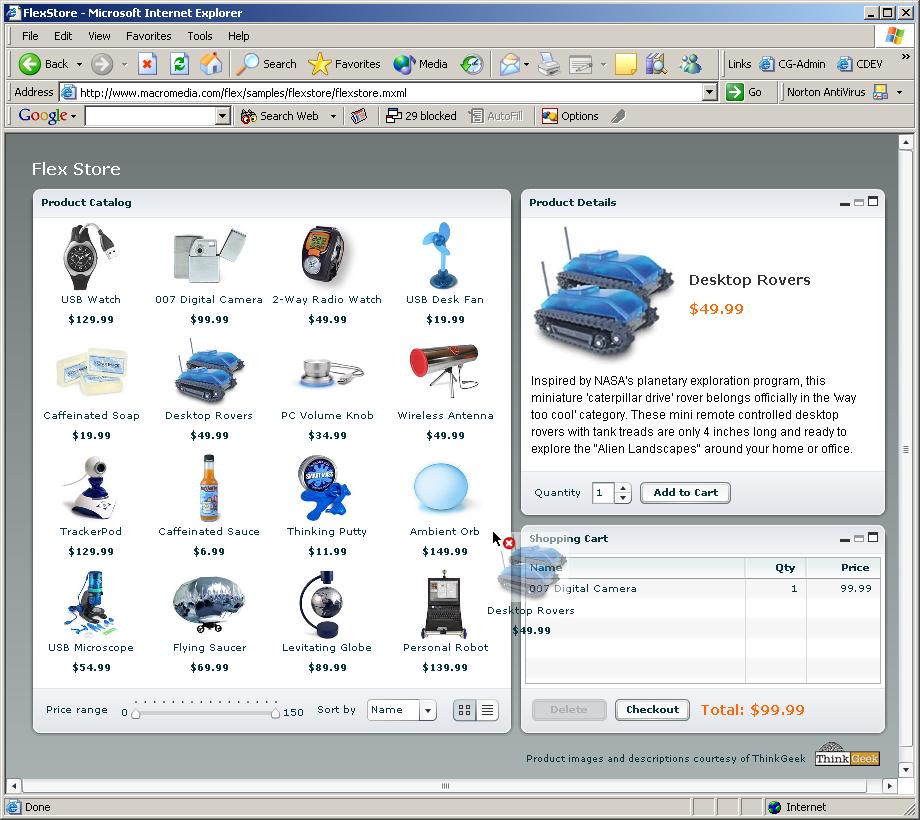Screen dimensions: 920x820
Task: Open the Edit menu
Action: [x=63, y=36]
